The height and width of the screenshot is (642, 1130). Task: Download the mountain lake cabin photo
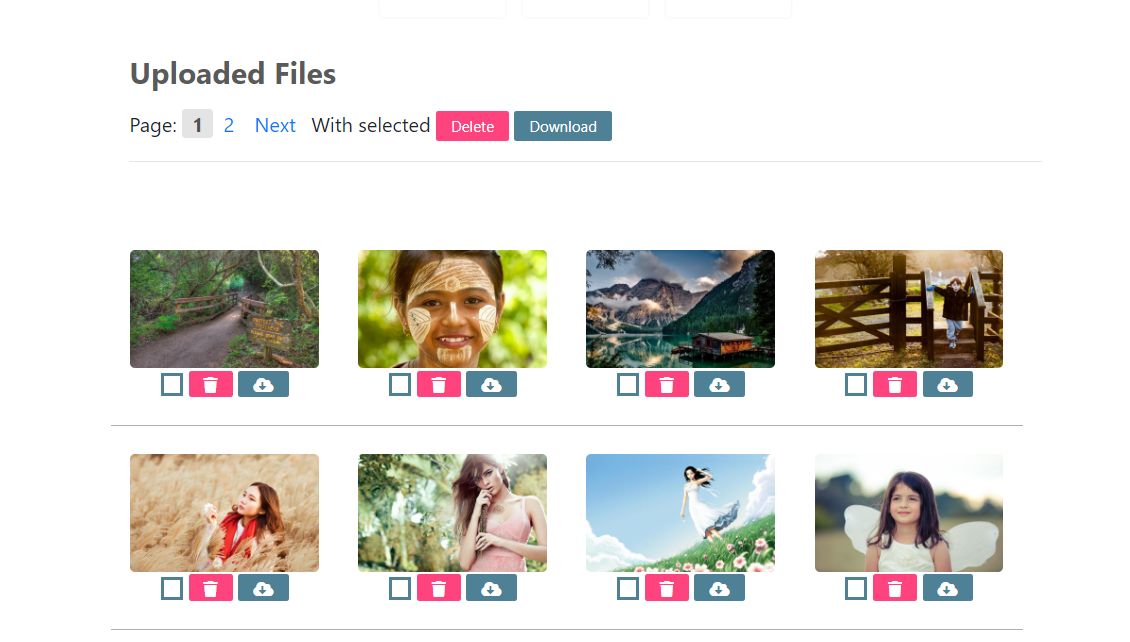[x=719, y=385]
